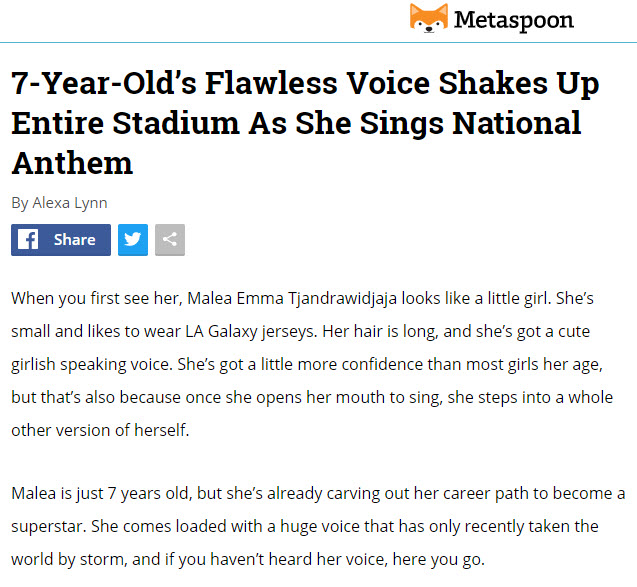
Task: Click the phrase 'superstar' in the second paragraph
Action: coord(47,527)
